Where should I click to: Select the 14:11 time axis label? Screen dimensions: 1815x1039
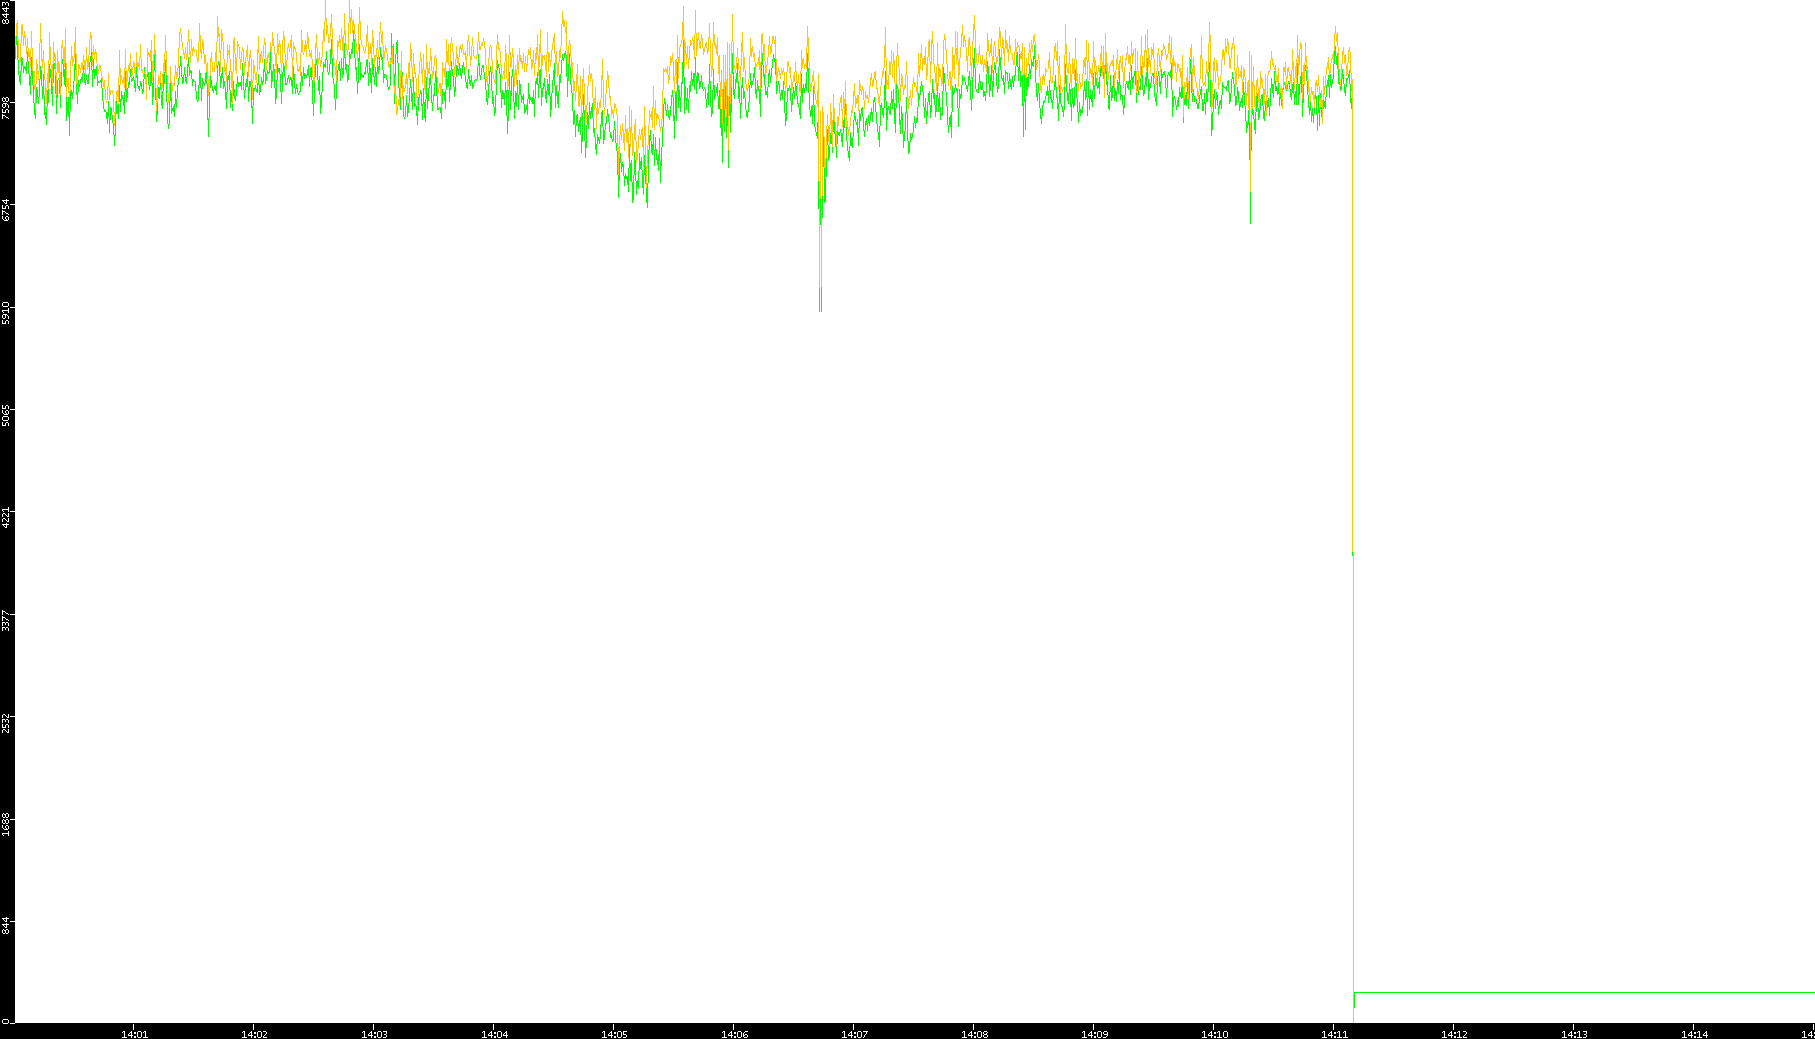click(x=1334, y=1034)
